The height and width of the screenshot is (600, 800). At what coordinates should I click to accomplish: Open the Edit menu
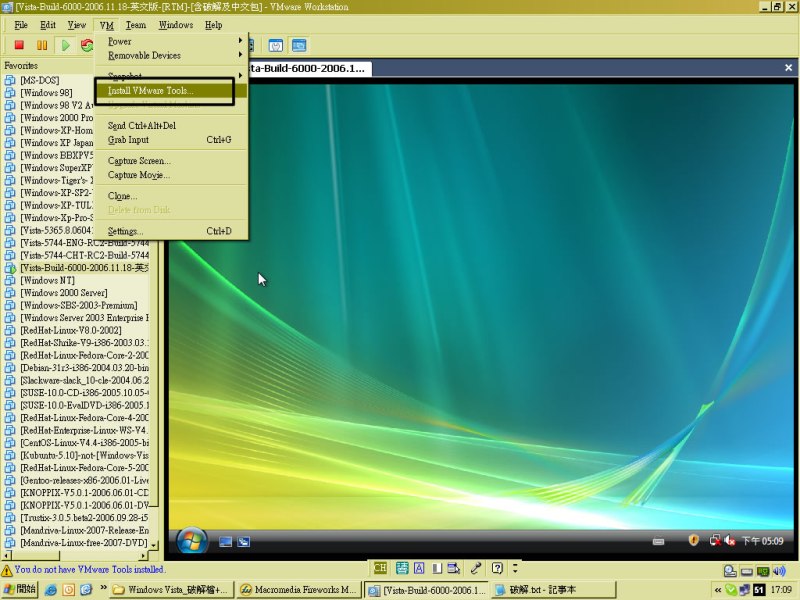(x=48, y=25)
